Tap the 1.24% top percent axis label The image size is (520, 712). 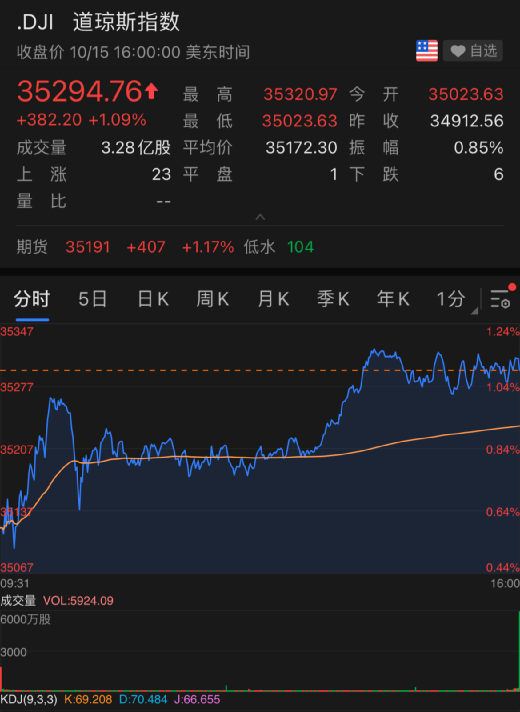[x=503, y=331]
